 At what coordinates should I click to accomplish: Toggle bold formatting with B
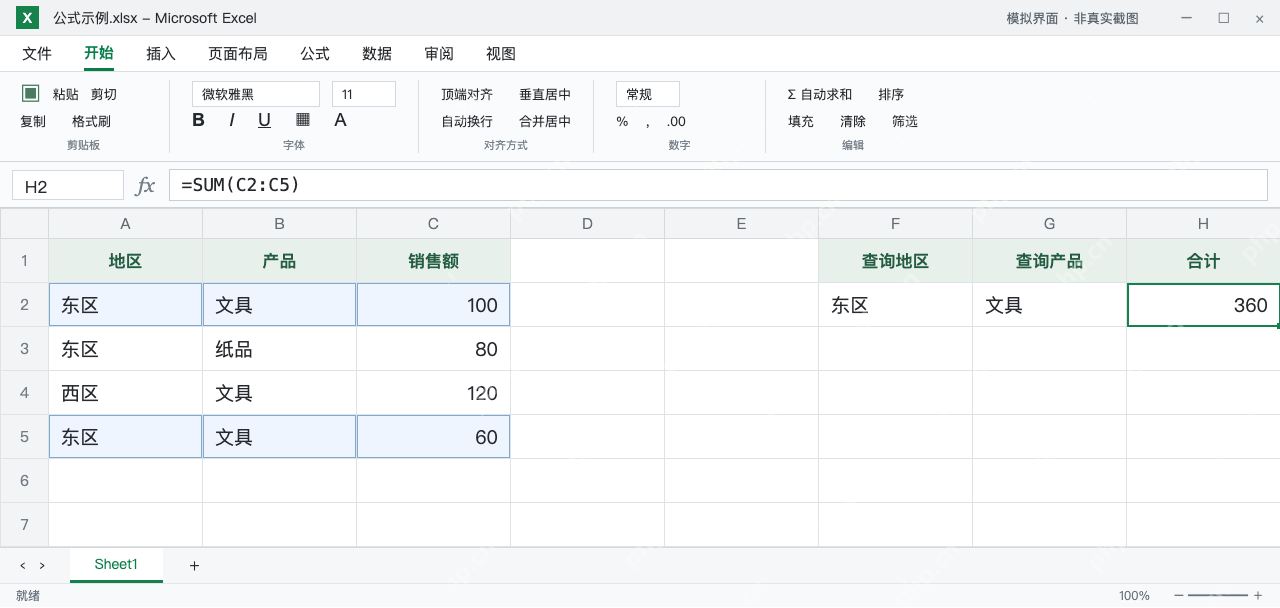pos(198,120)
